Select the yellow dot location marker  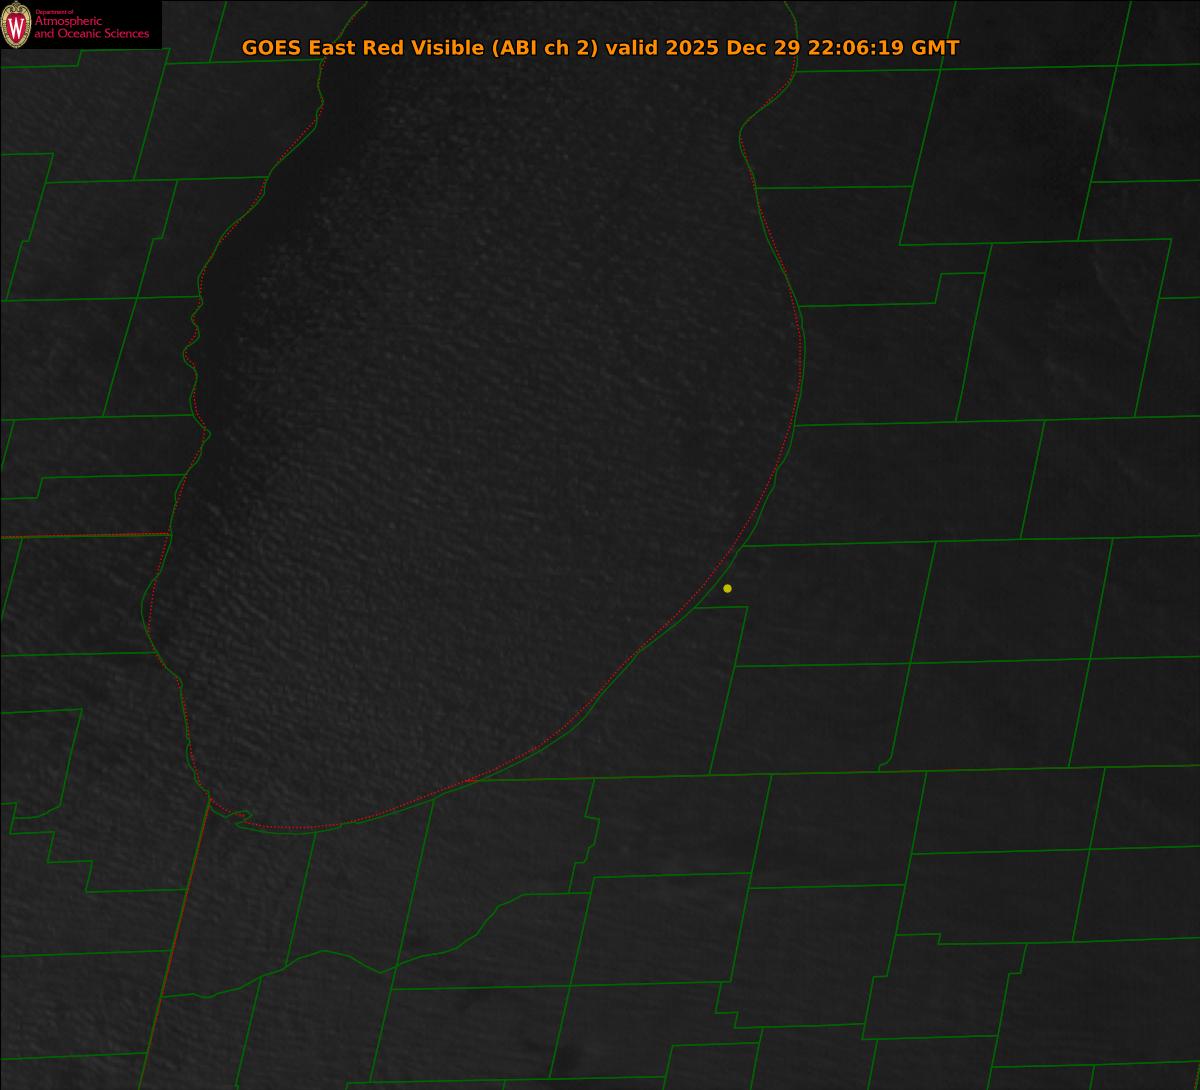pos(727,588)
